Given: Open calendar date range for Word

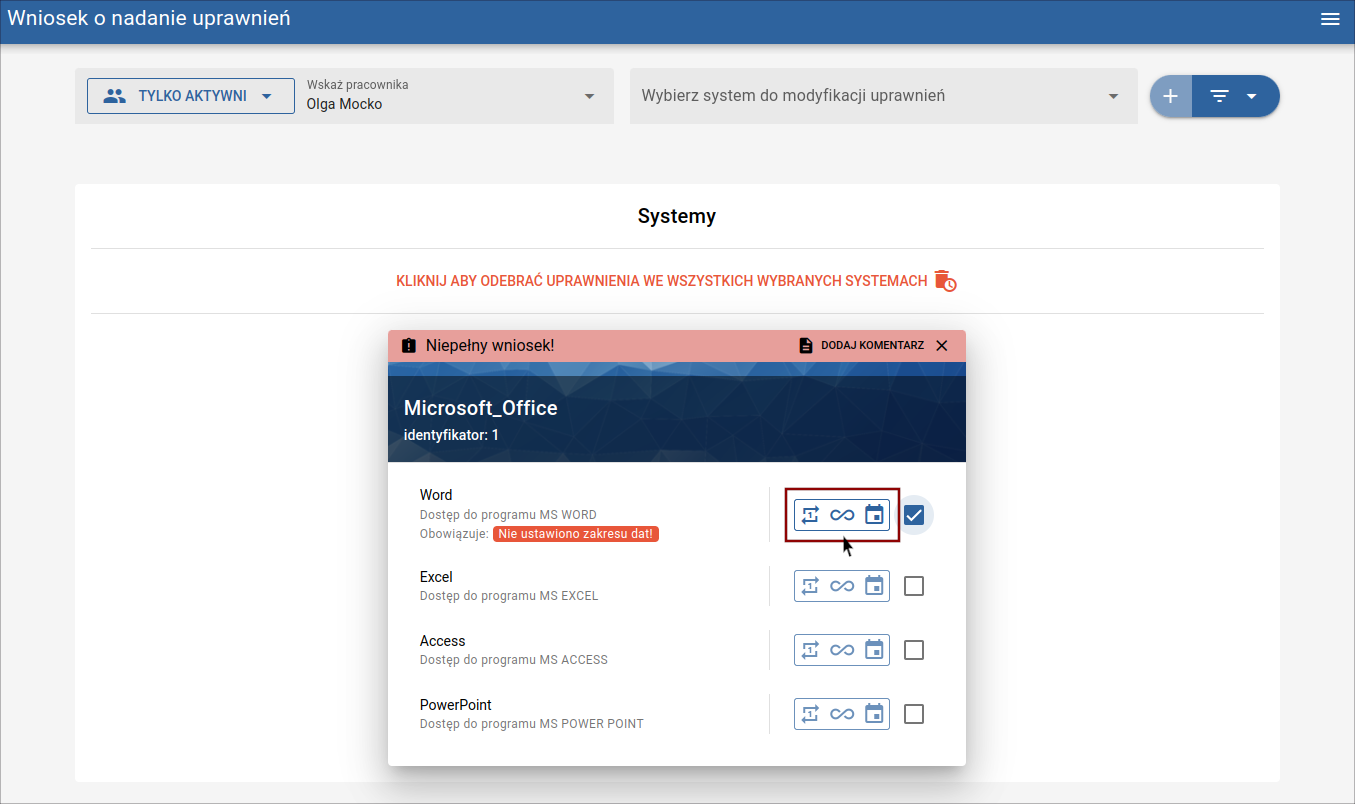Looking at the screenshot, I should pos(875,515).
